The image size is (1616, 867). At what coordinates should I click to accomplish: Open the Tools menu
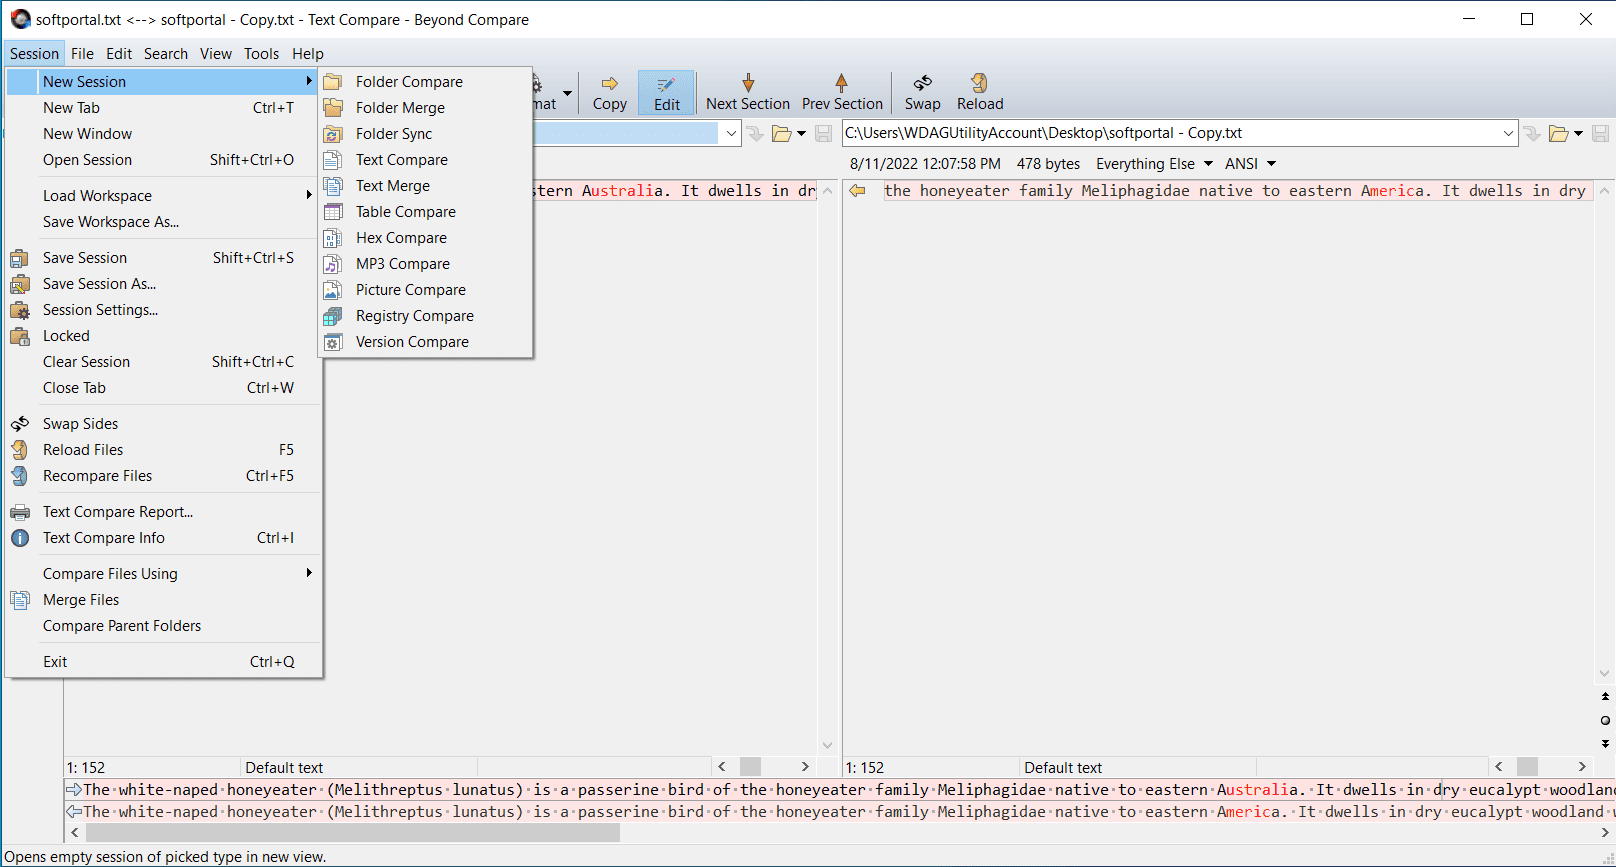click(x=261, y=54)
